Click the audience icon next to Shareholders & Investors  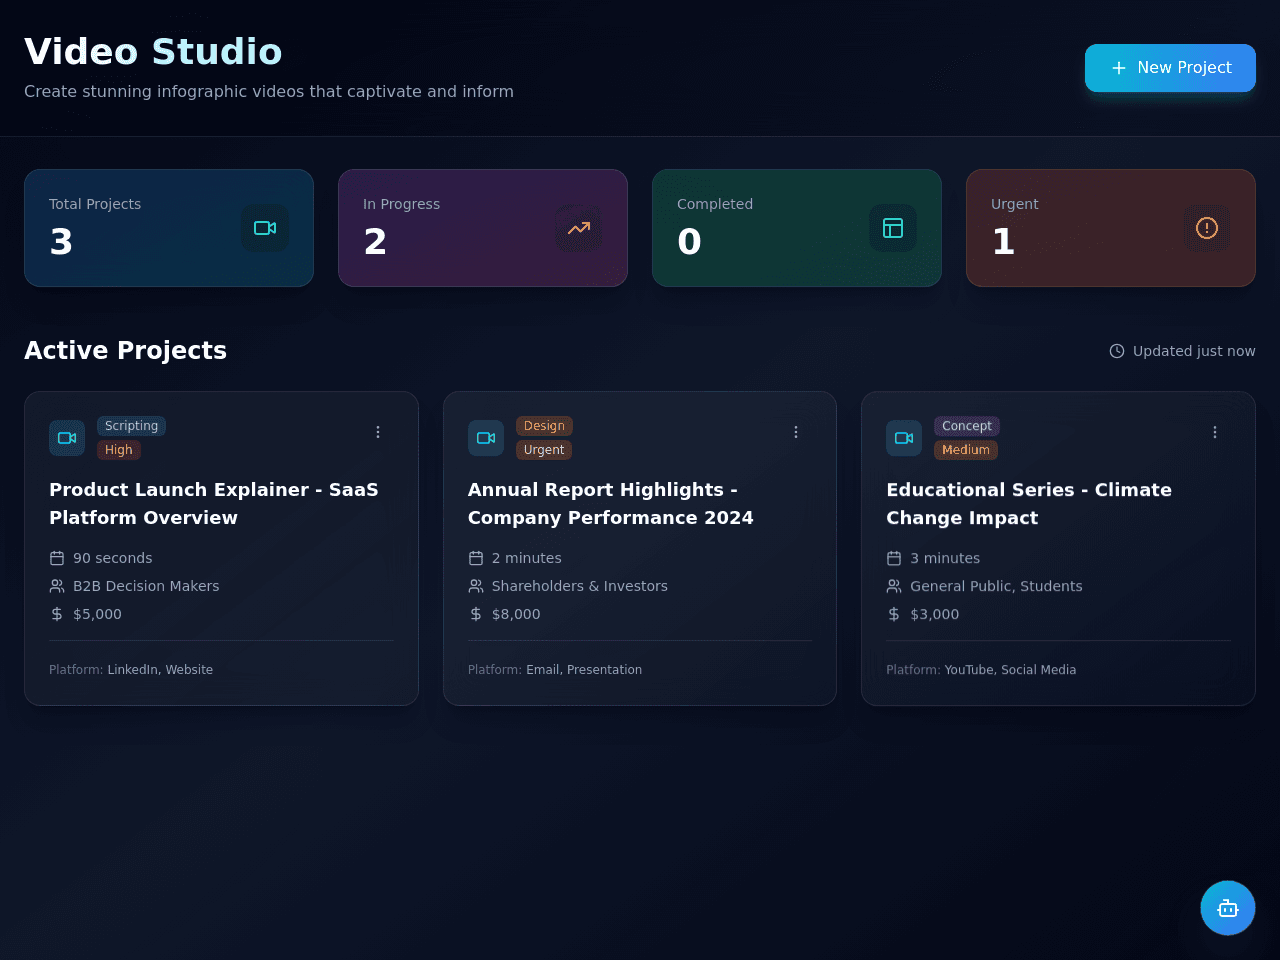tap(476, 586)
